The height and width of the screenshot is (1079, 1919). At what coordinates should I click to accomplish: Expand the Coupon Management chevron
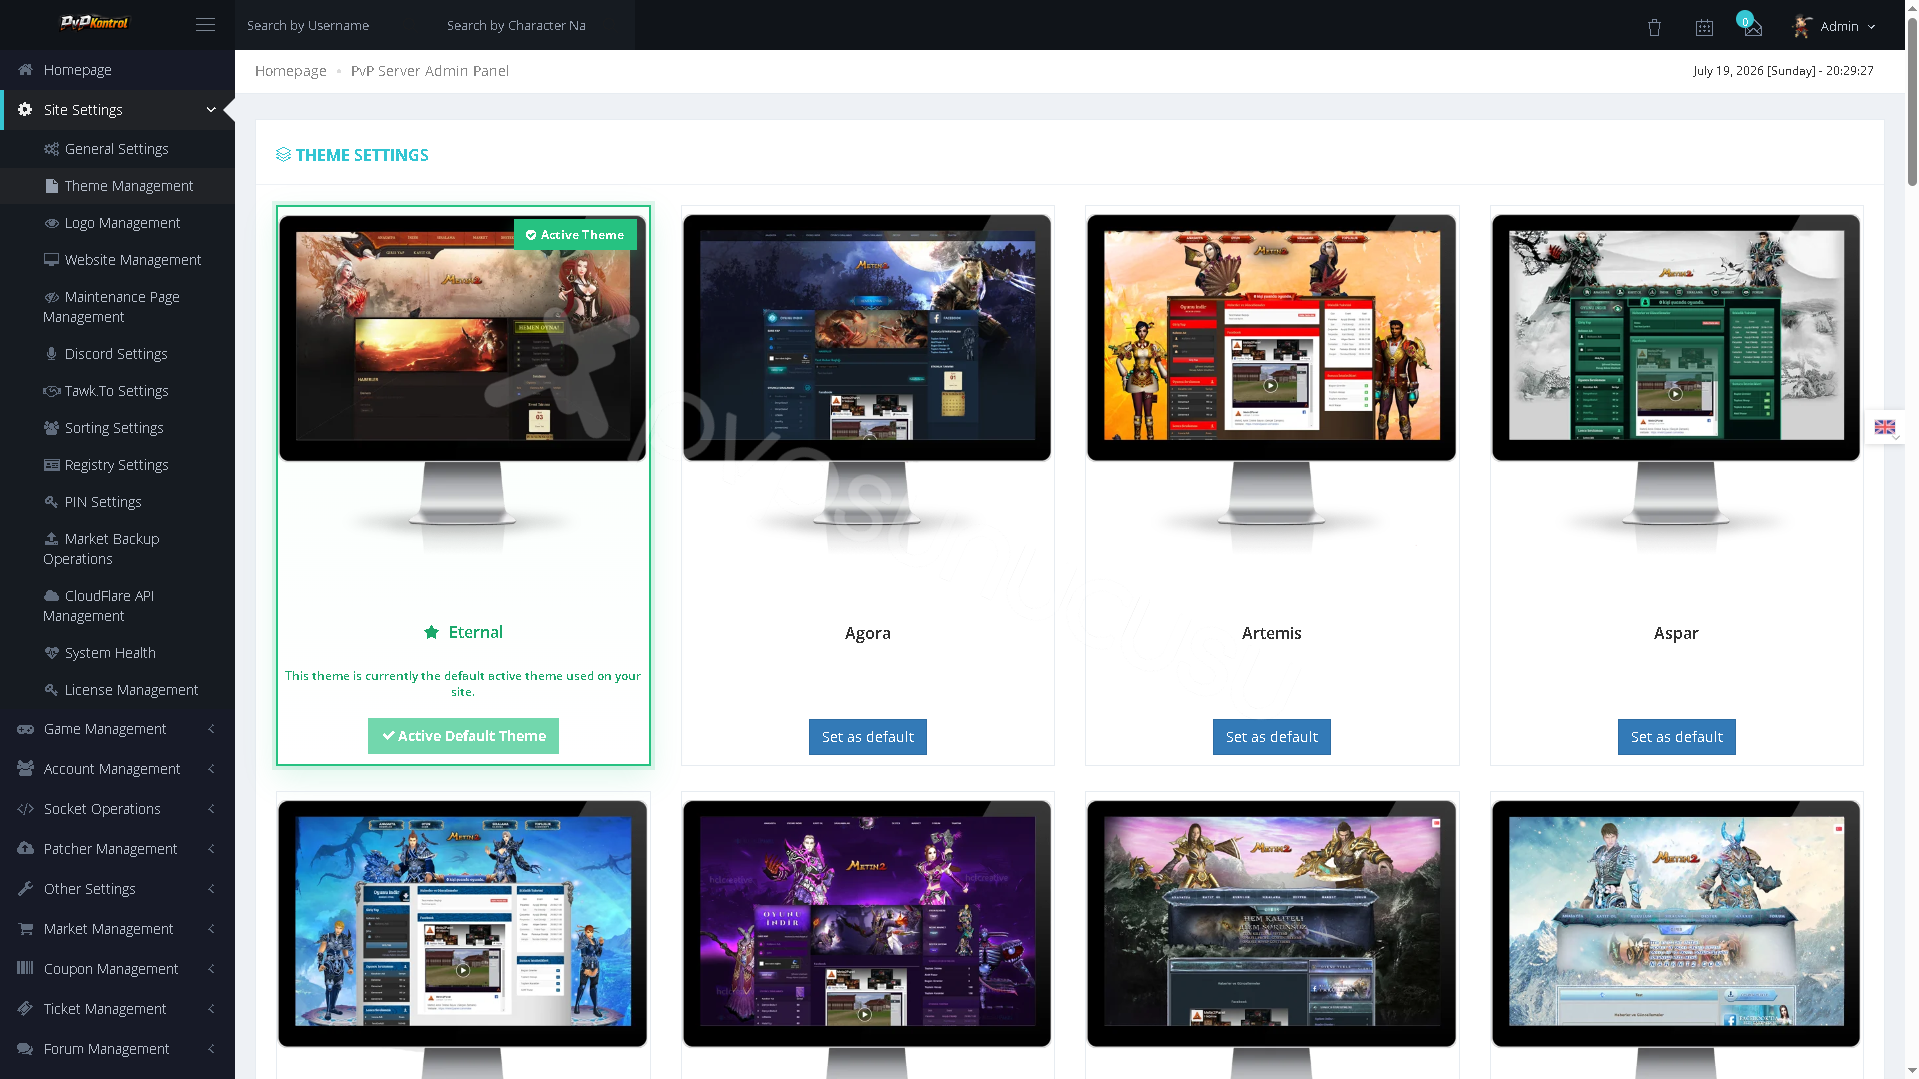click(211, 969)
